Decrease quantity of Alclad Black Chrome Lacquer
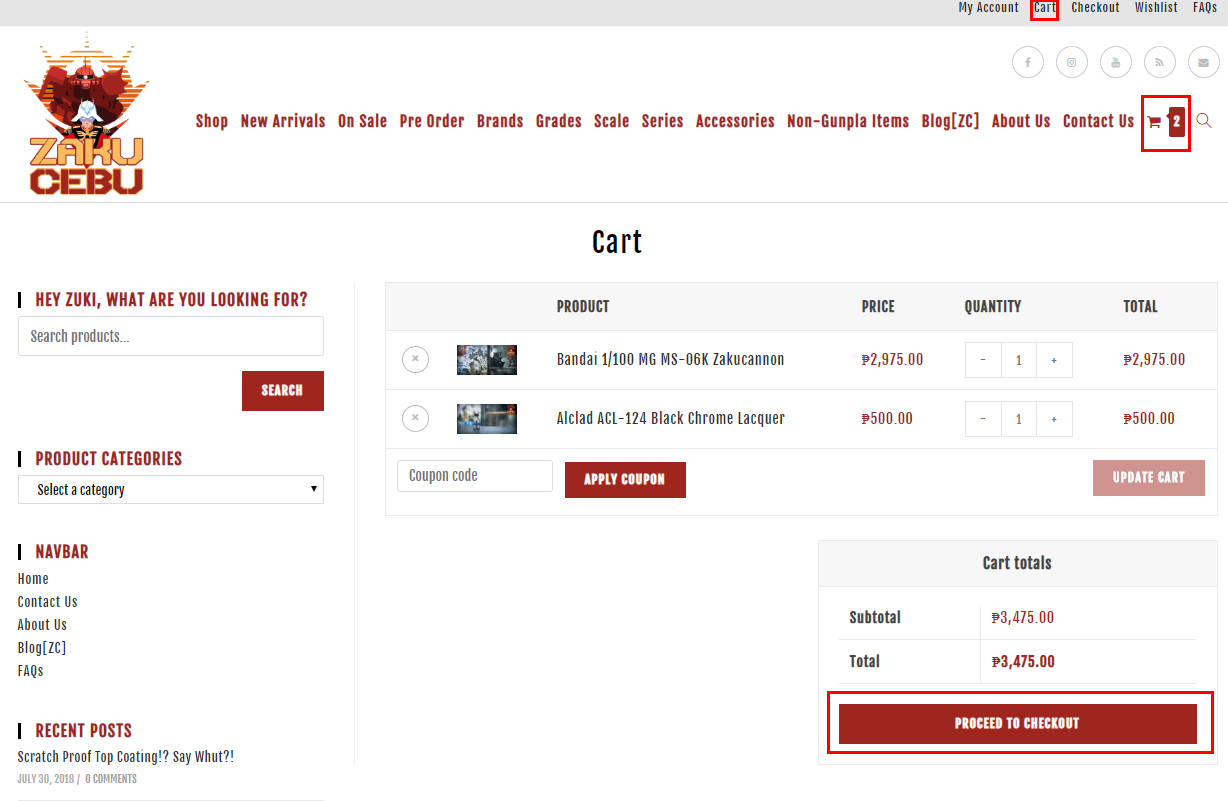Viewport: 1228px width, 801px height. [x=983, y=419]
